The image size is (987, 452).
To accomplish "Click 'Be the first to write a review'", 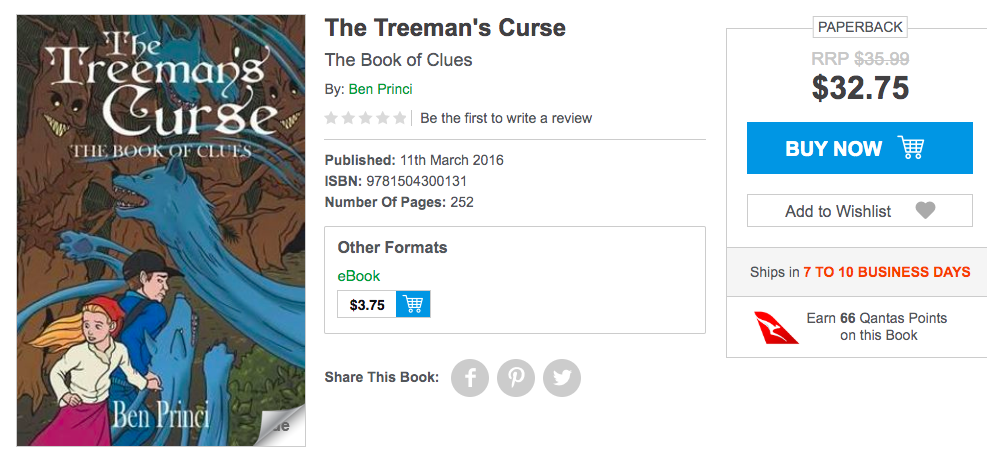I will (506, 118).
